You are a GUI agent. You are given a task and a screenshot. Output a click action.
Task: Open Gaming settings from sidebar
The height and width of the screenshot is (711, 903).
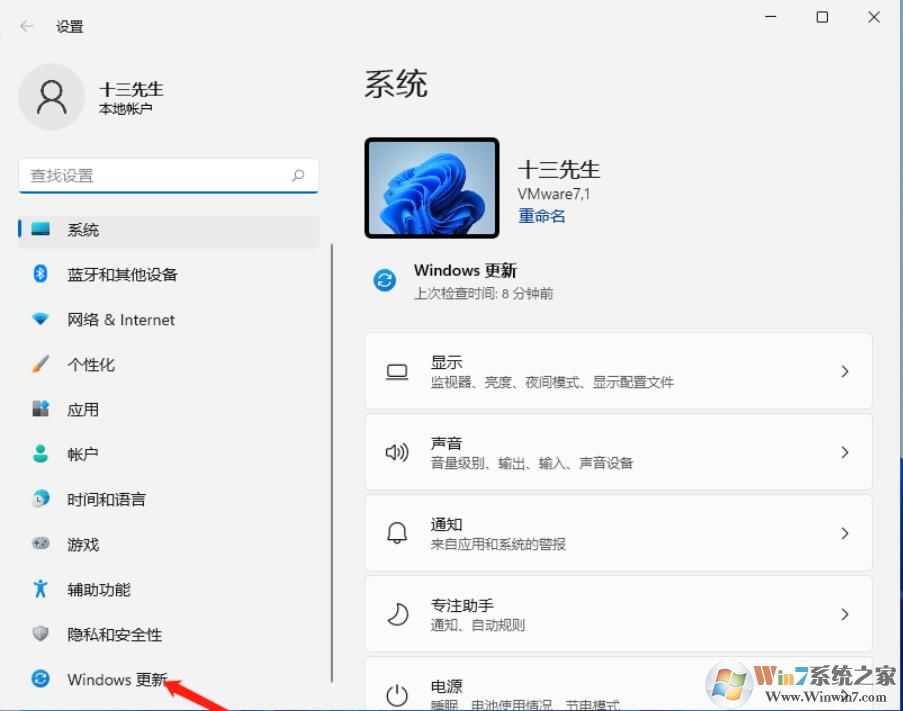pos(84,544)
